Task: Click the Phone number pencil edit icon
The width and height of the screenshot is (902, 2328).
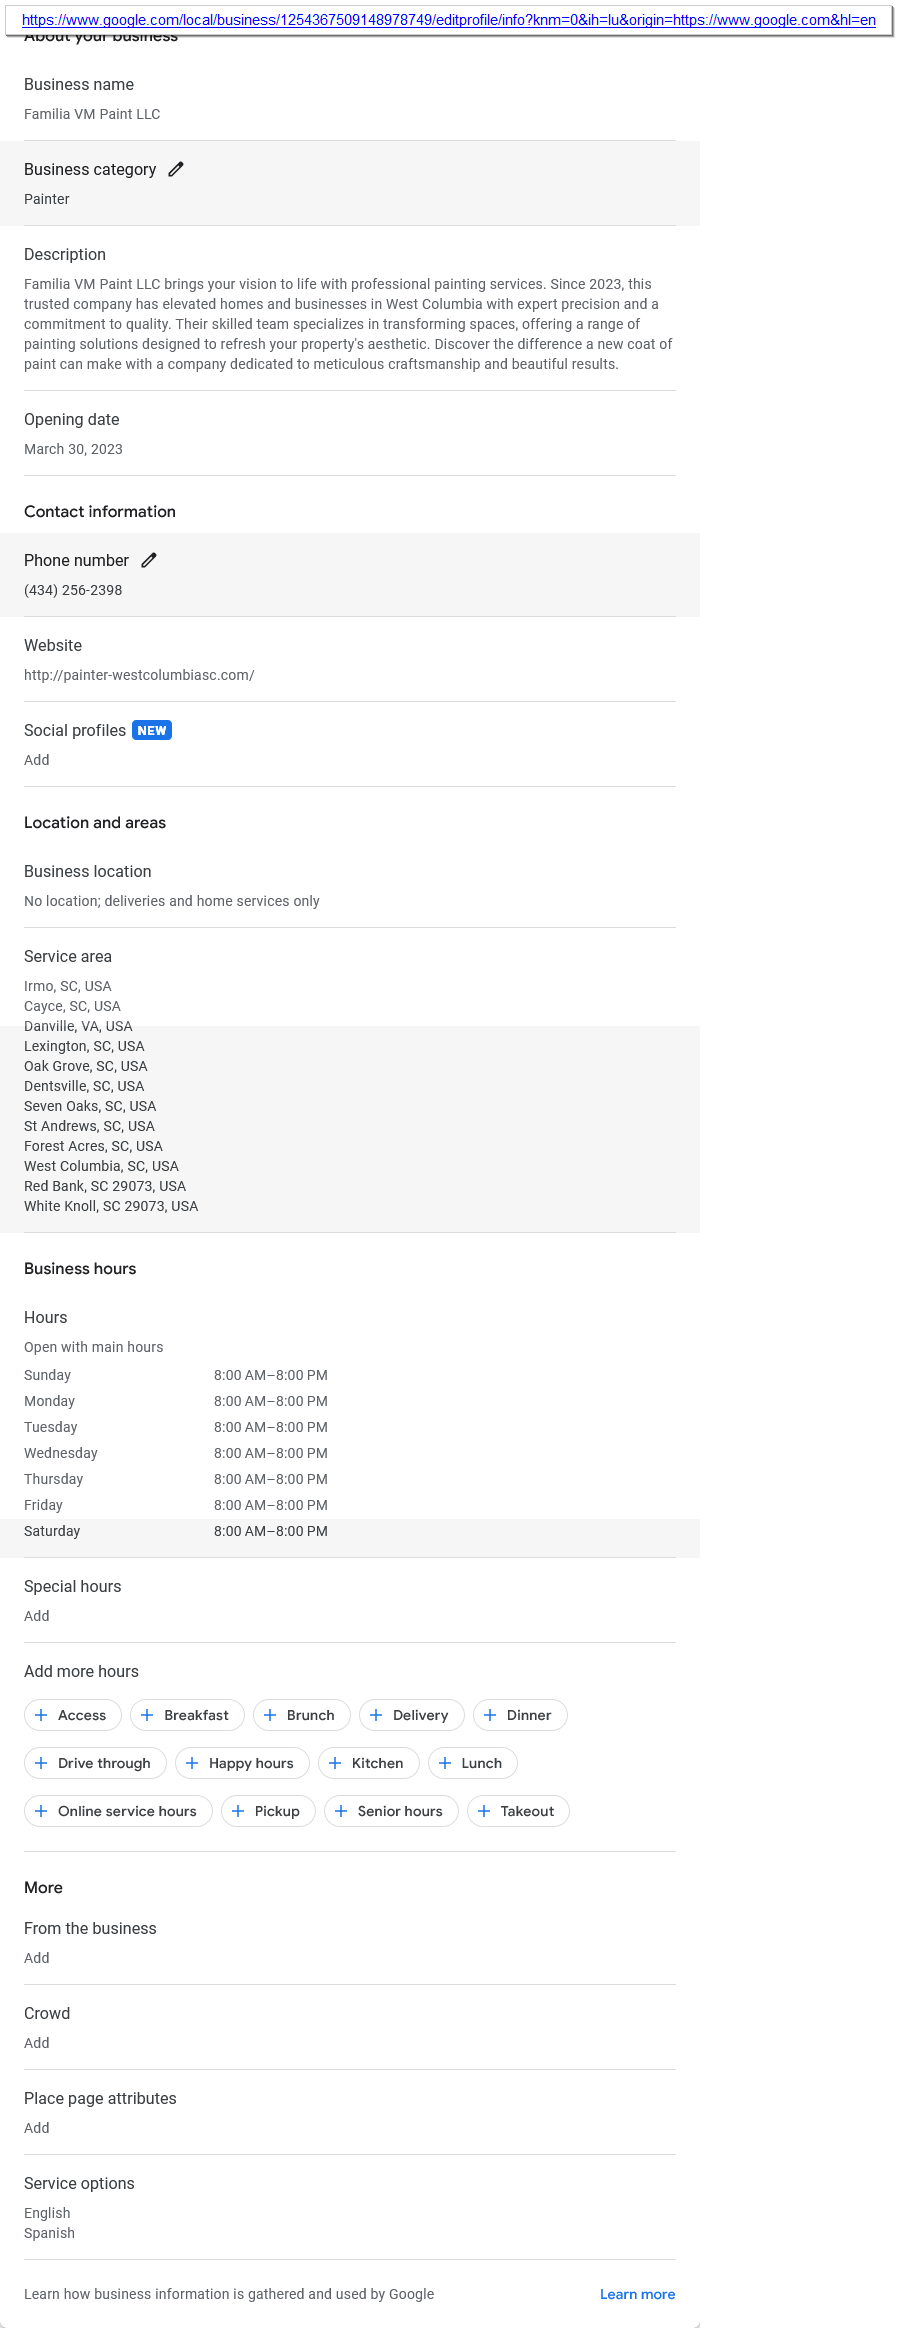Action: pyautogui.click(x=149, y=560)
